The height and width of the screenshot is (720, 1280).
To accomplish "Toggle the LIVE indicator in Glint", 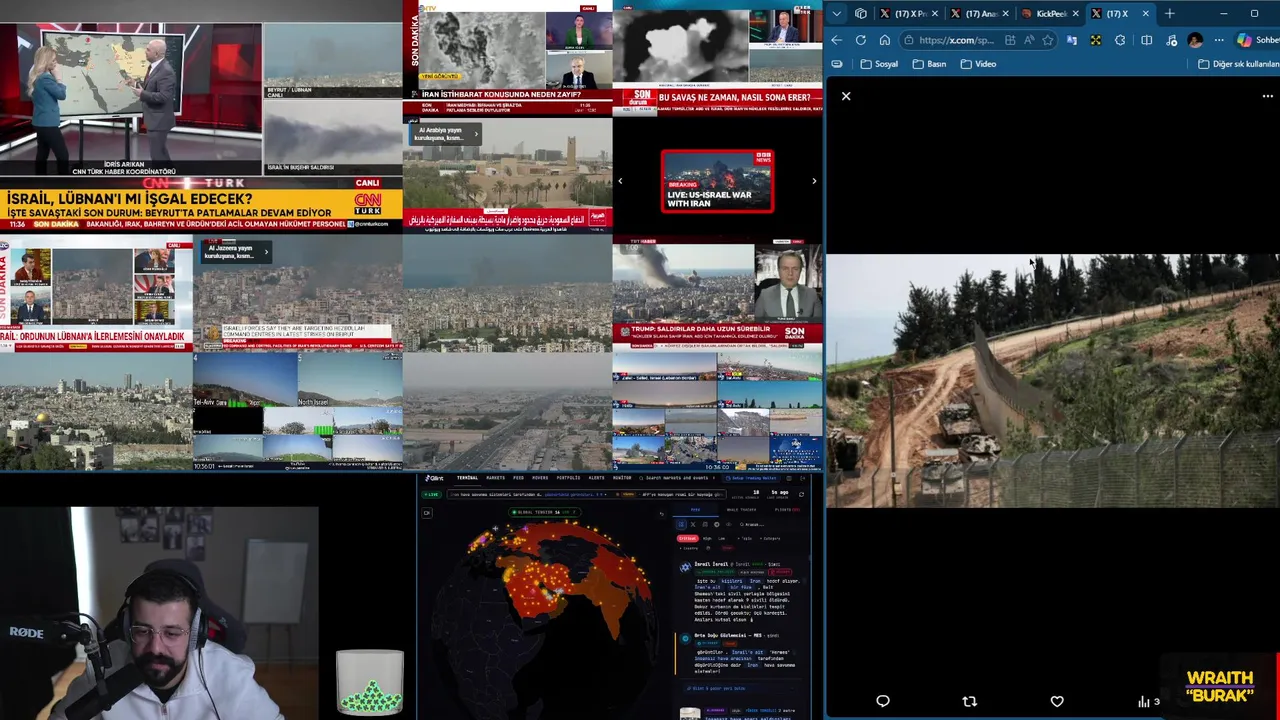I will pyautogui.click(x=432, y=494).
